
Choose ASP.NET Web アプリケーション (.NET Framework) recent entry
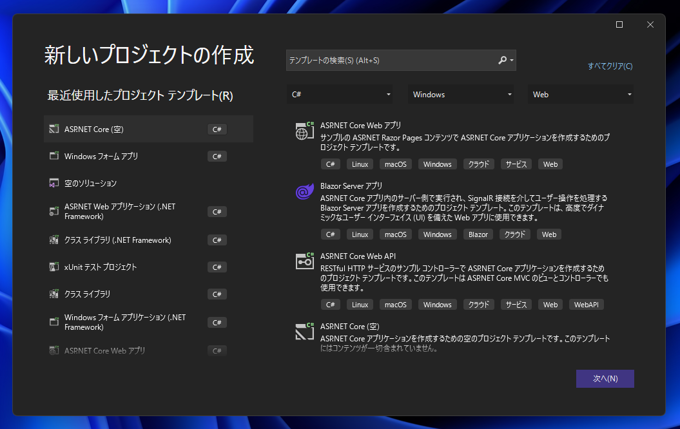coord(148,211)
